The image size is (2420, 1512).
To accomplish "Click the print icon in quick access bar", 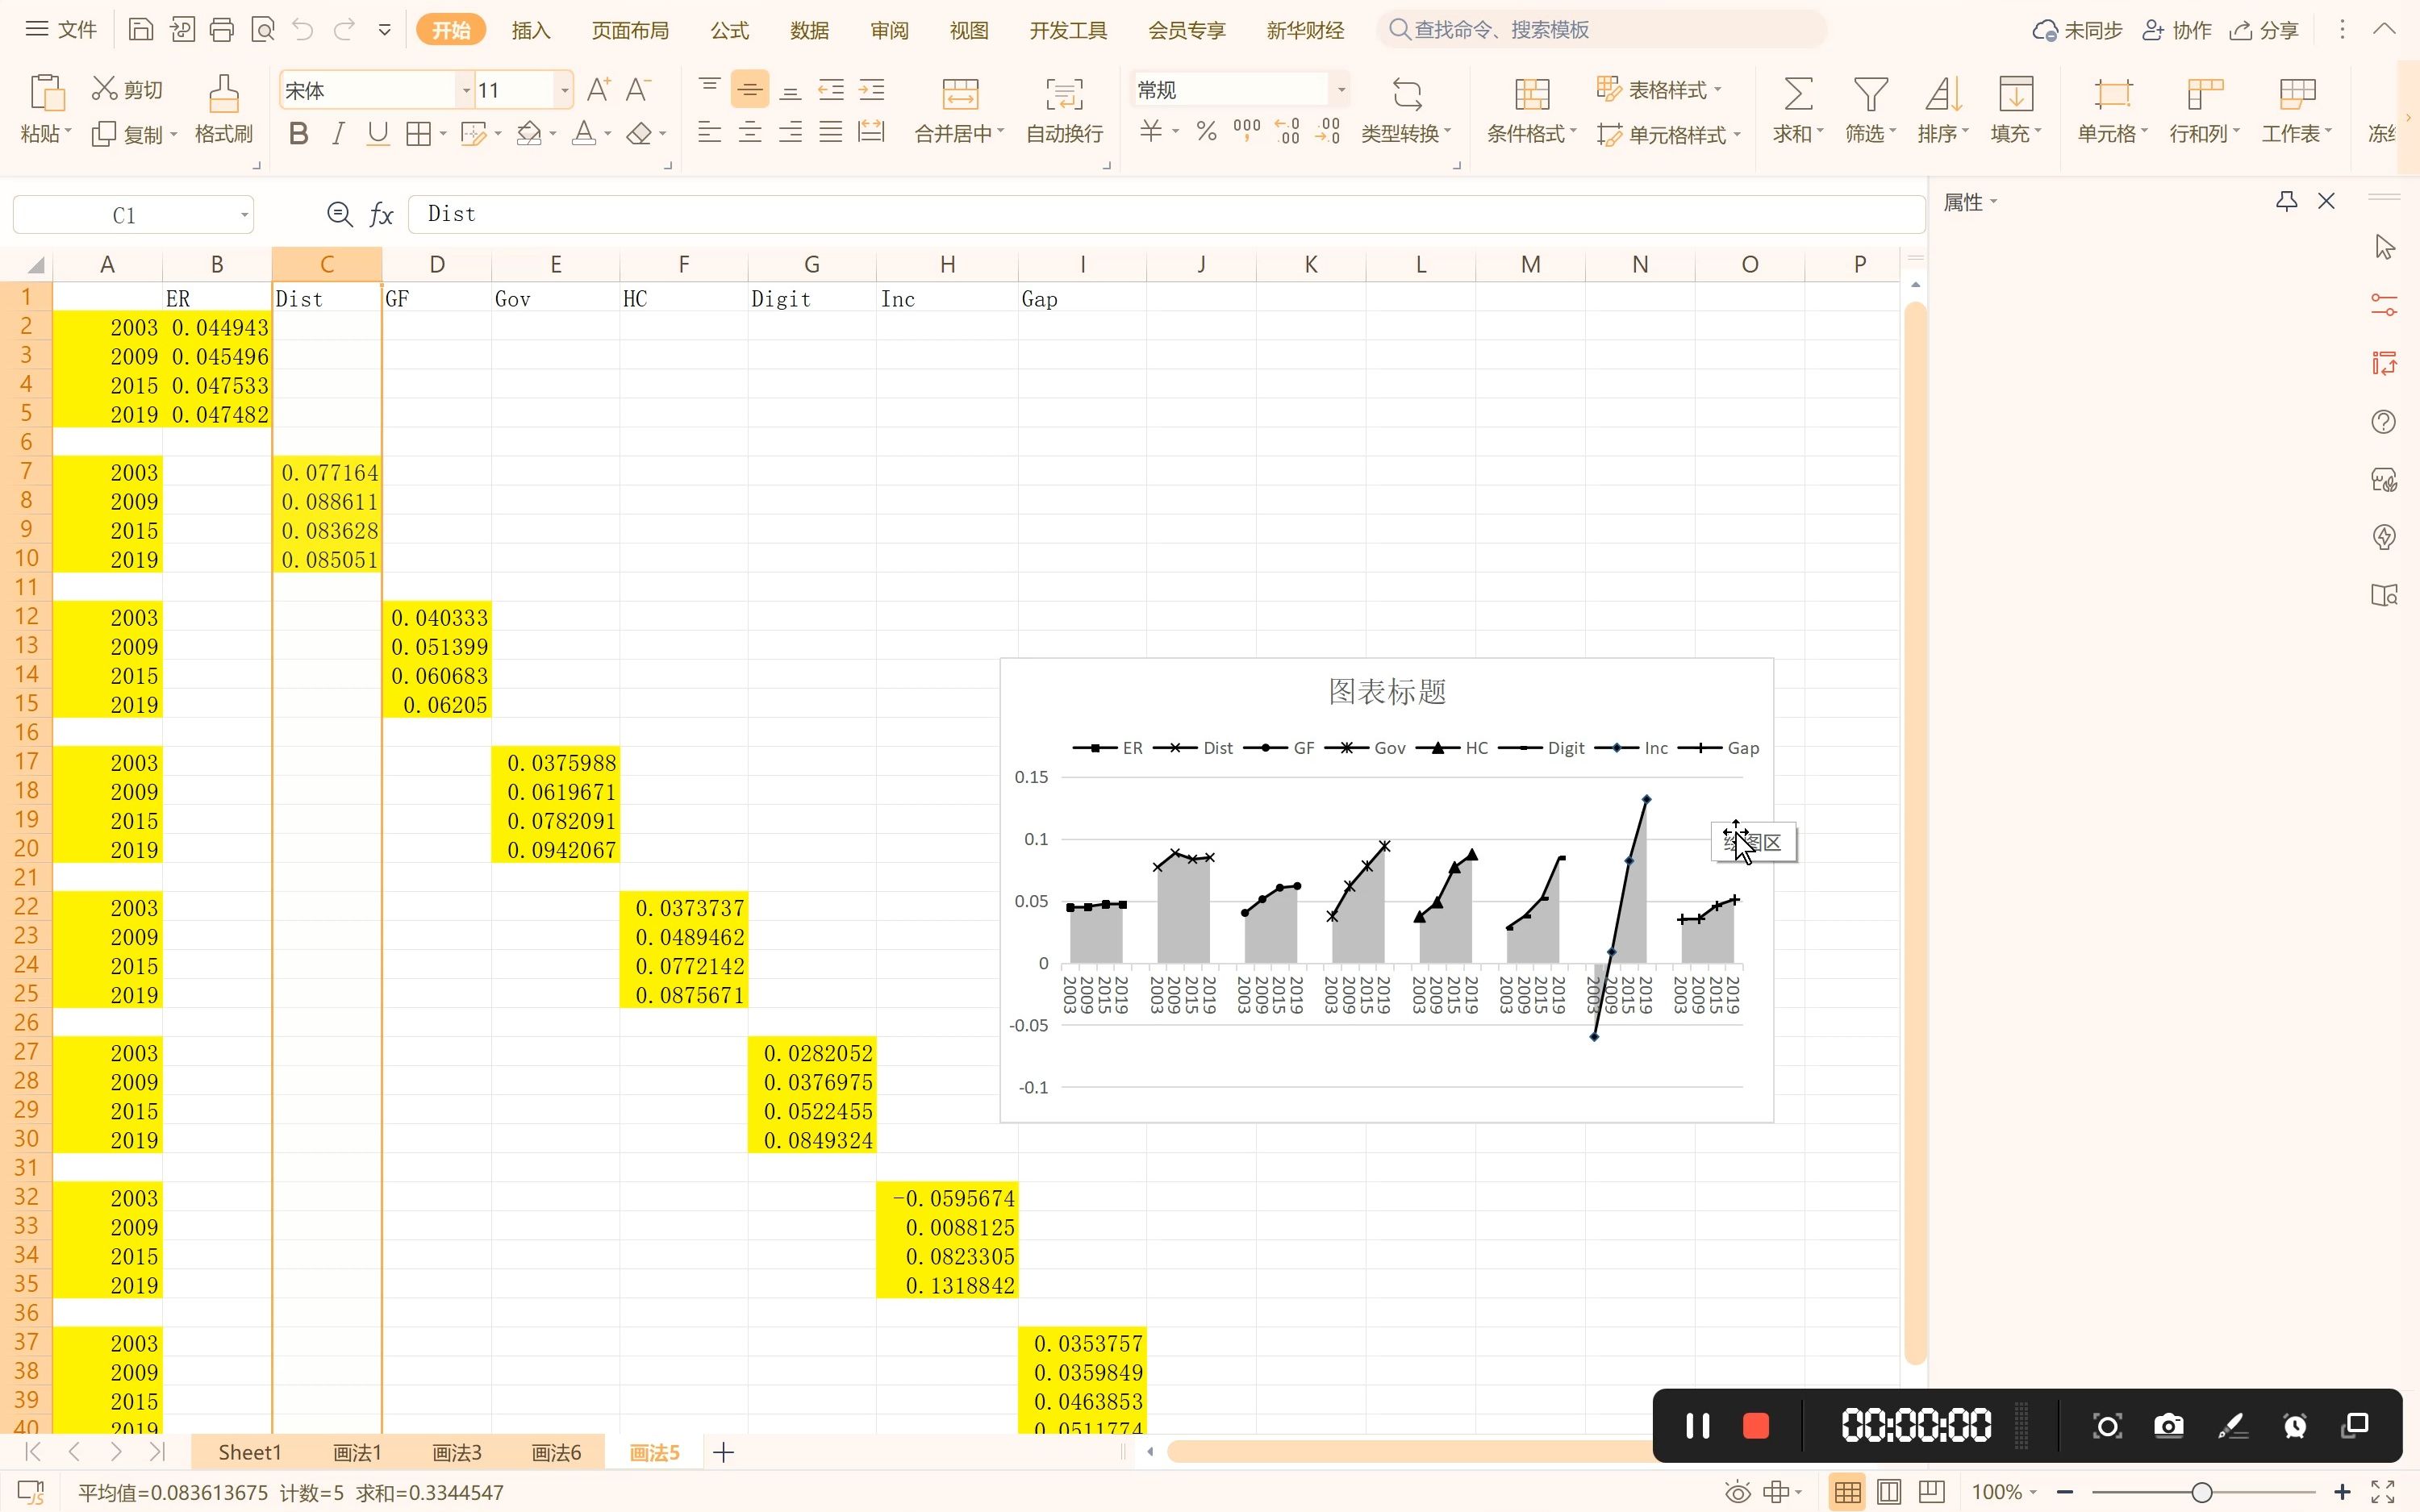I will coord(221,30).
